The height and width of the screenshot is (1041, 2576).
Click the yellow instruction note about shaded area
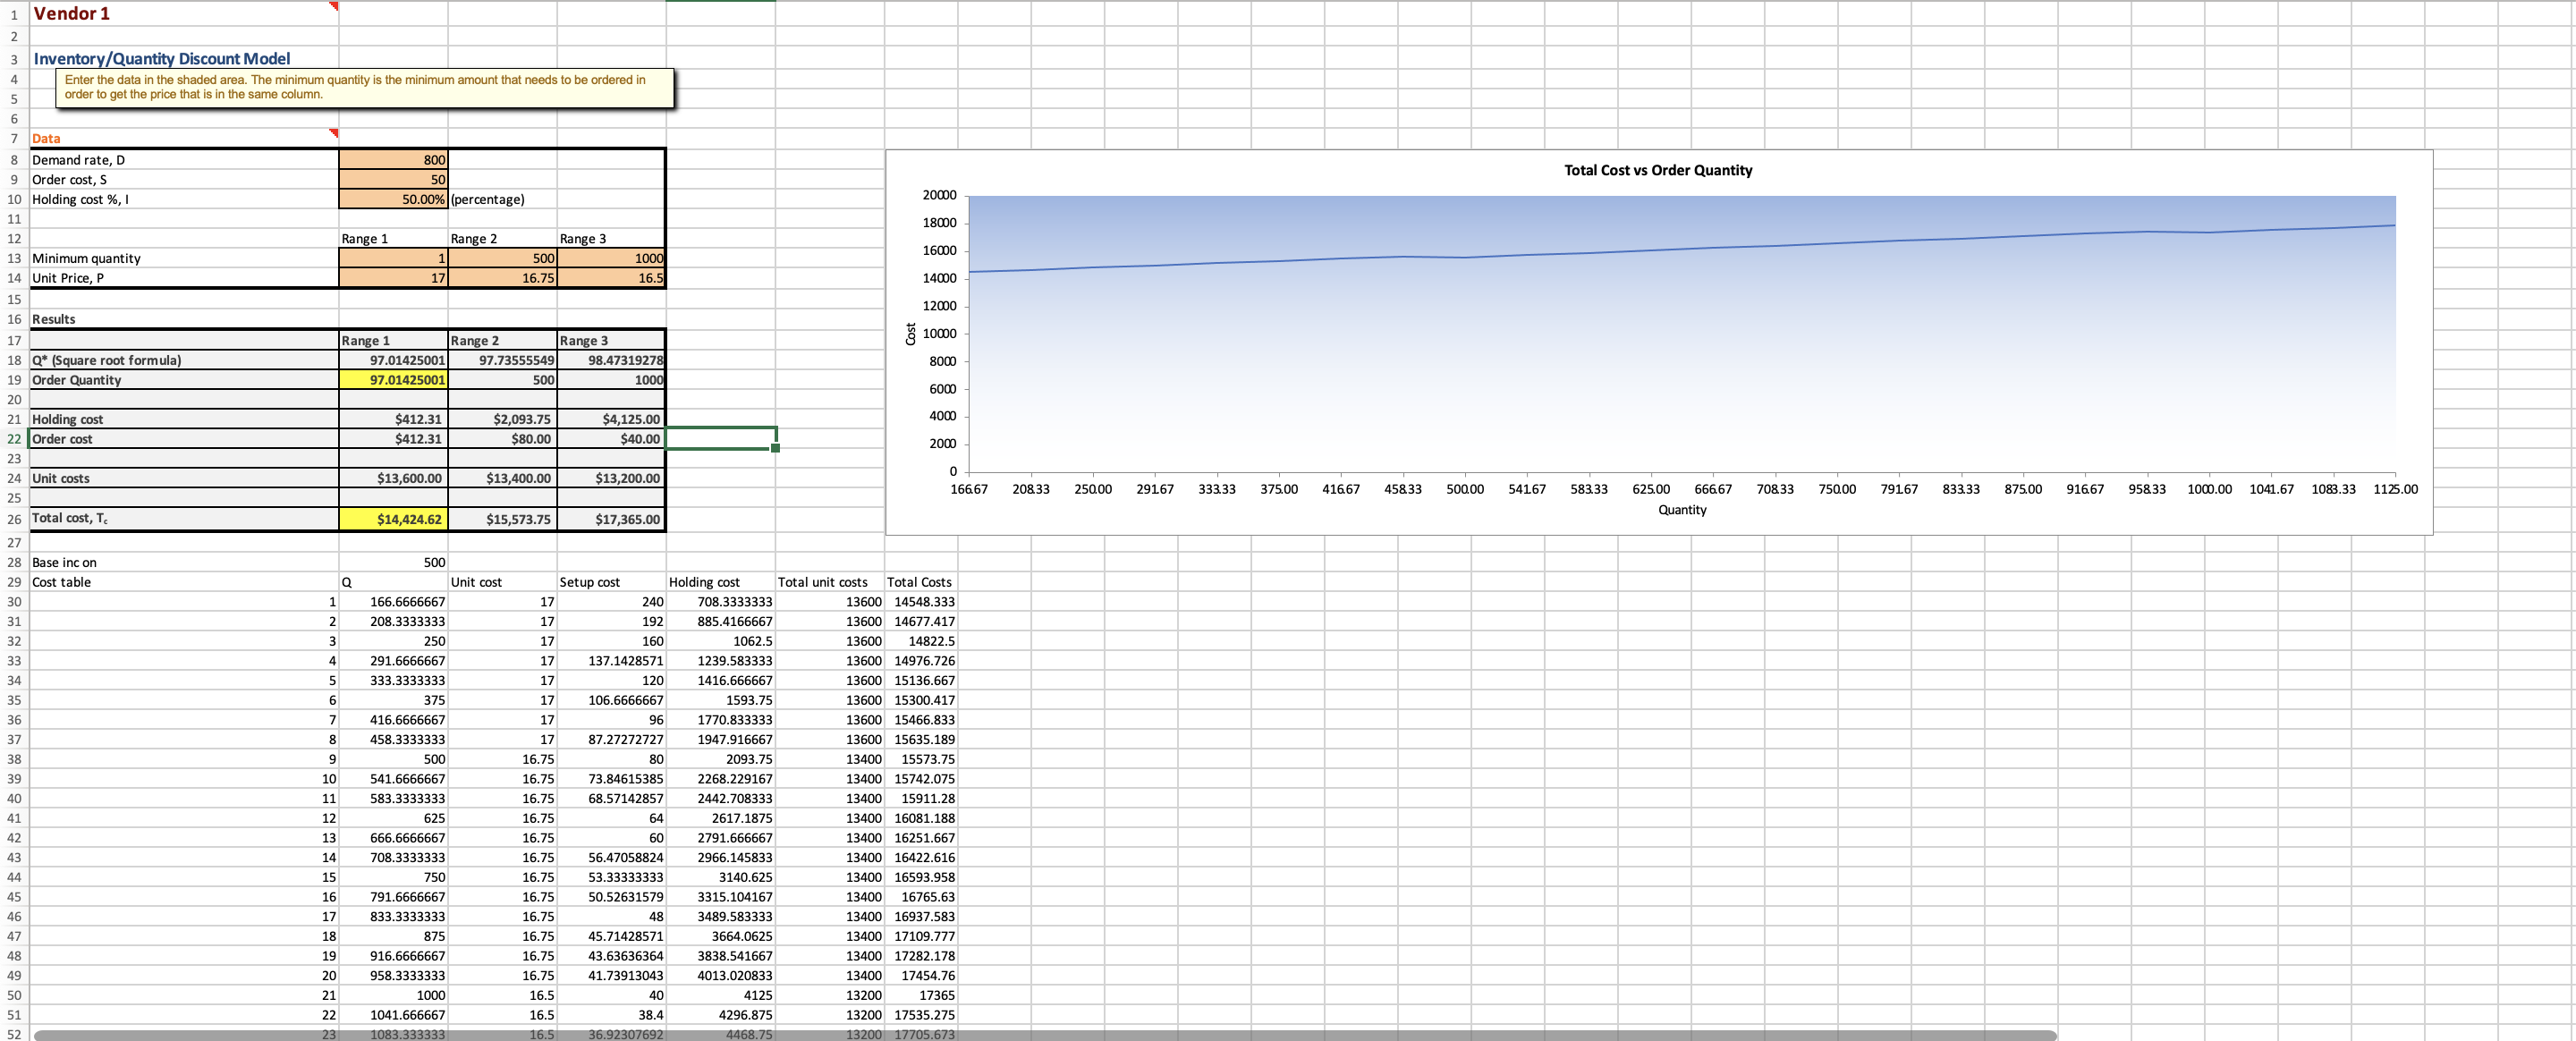365,87
